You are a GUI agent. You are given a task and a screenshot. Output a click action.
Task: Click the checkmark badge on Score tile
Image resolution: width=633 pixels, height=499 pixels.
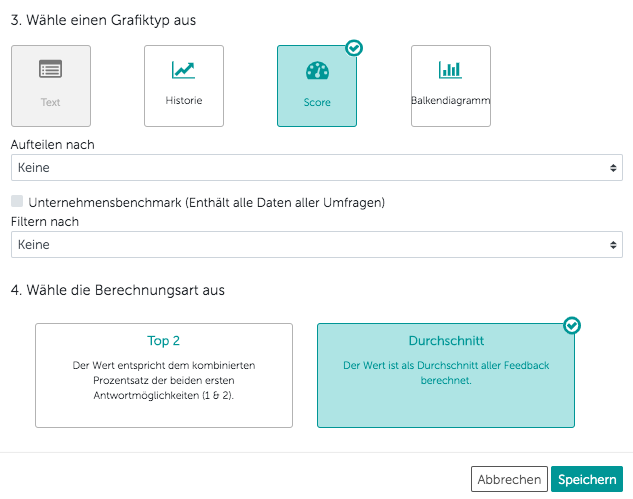353,48
